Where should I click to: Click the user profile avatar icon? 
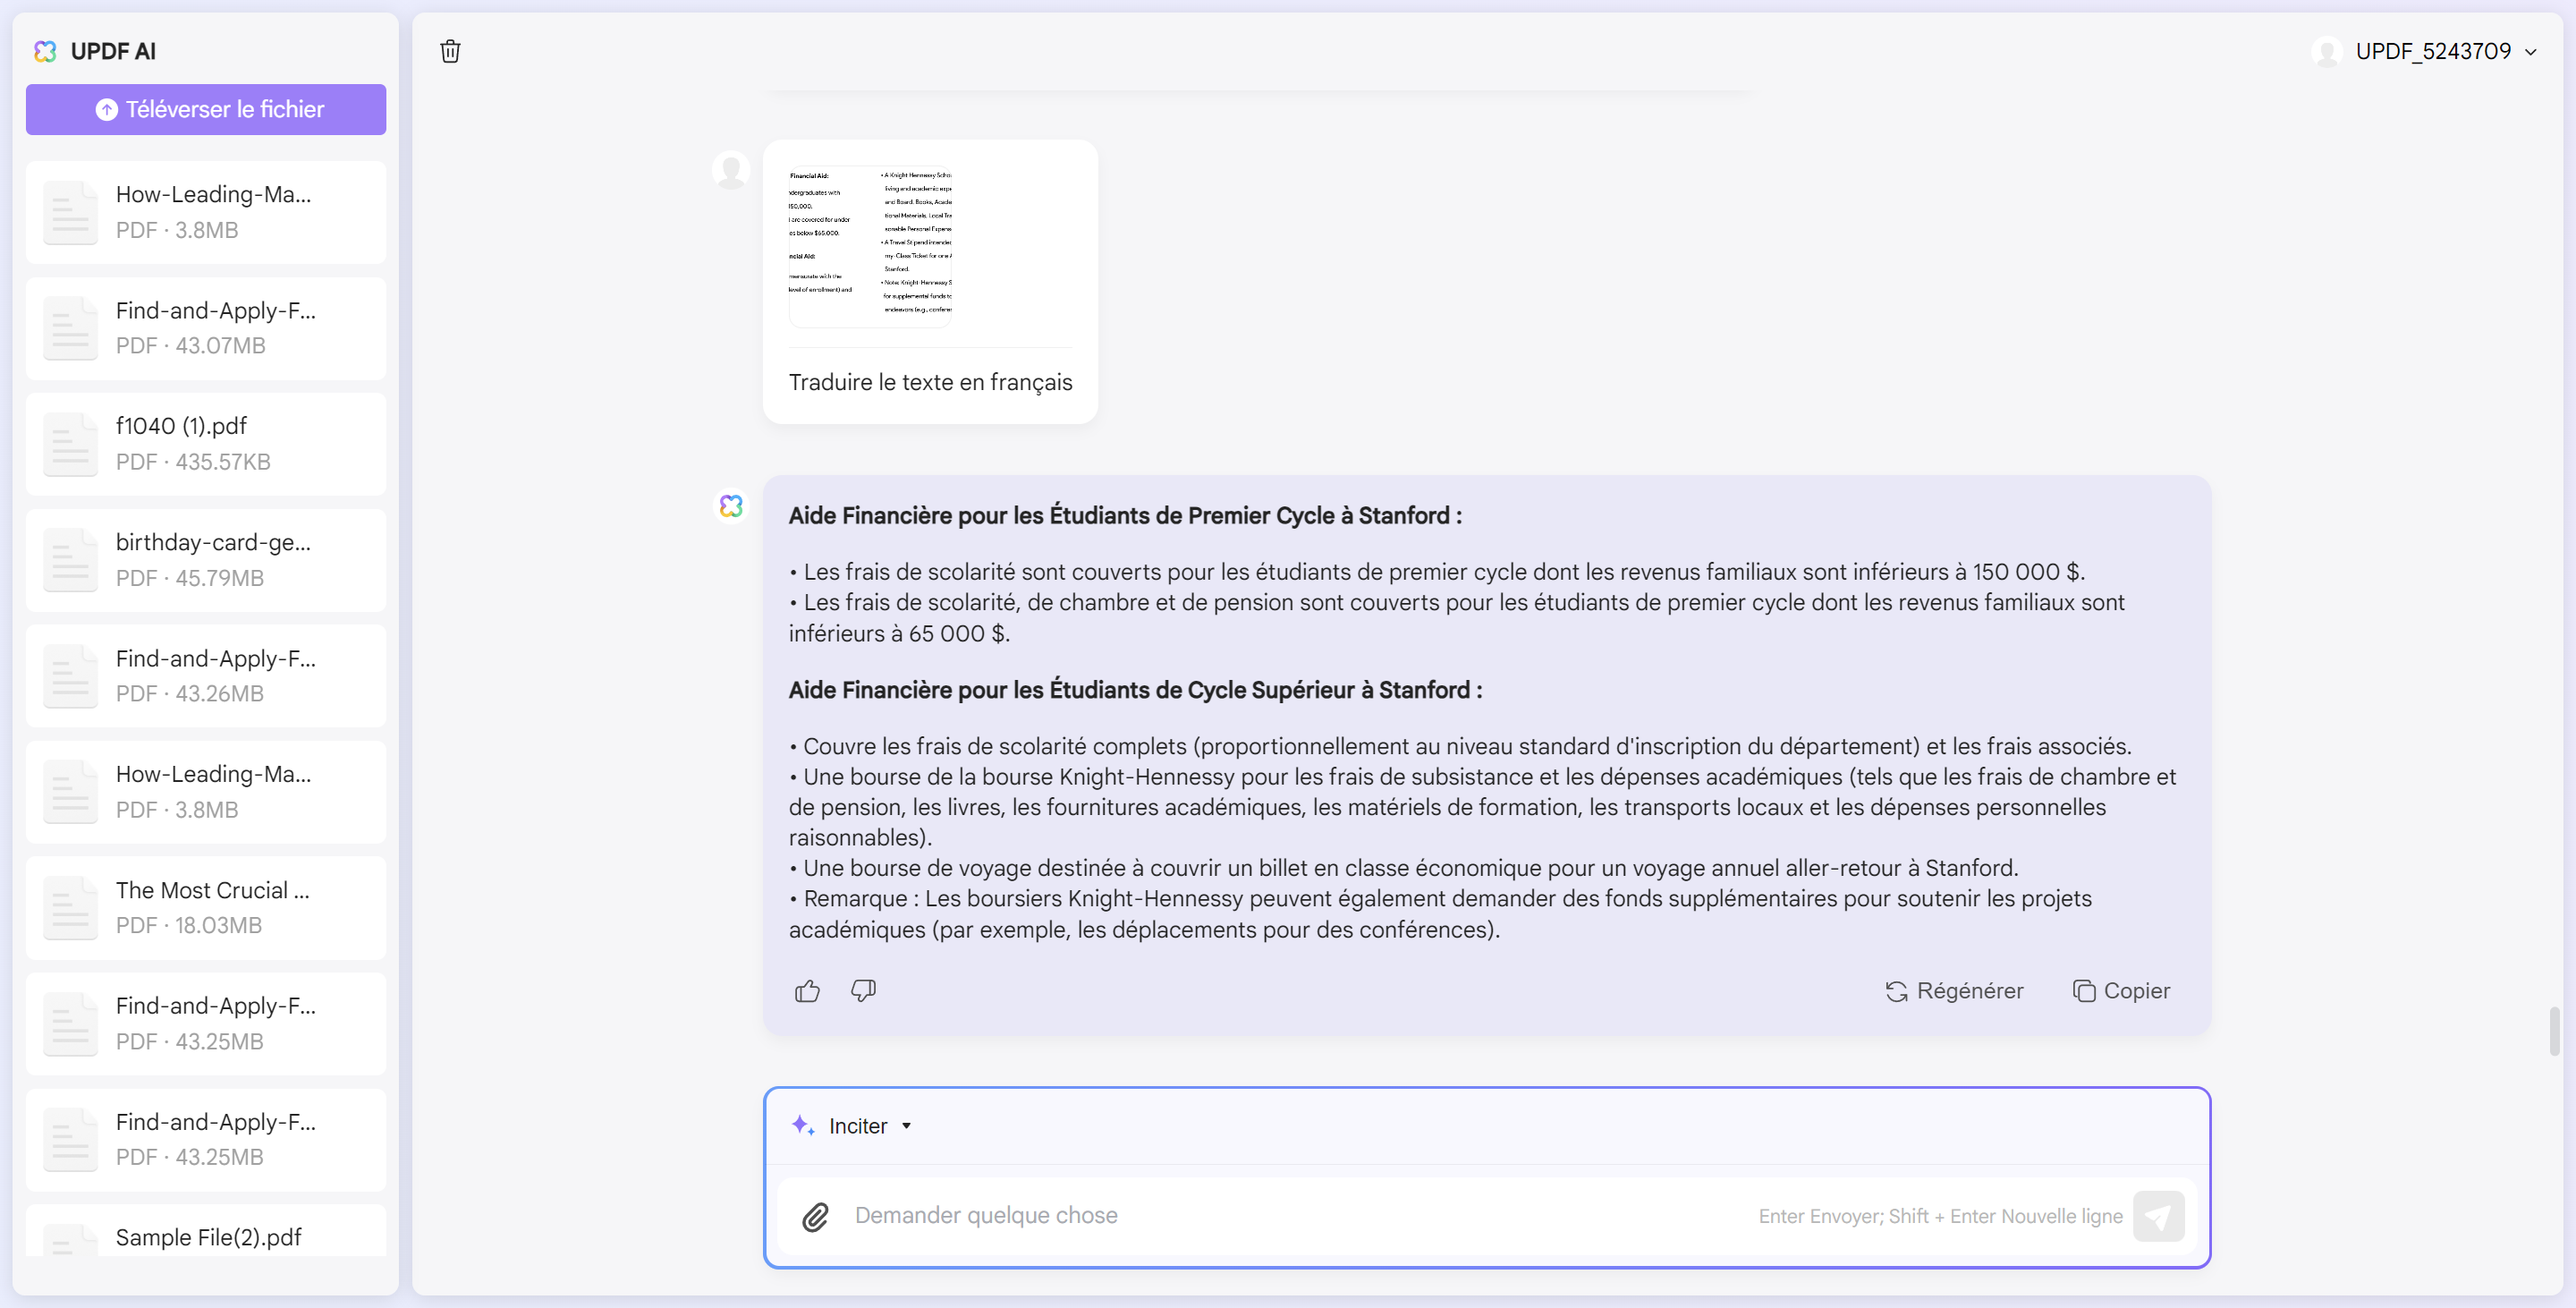click(x=2327, y=51)
